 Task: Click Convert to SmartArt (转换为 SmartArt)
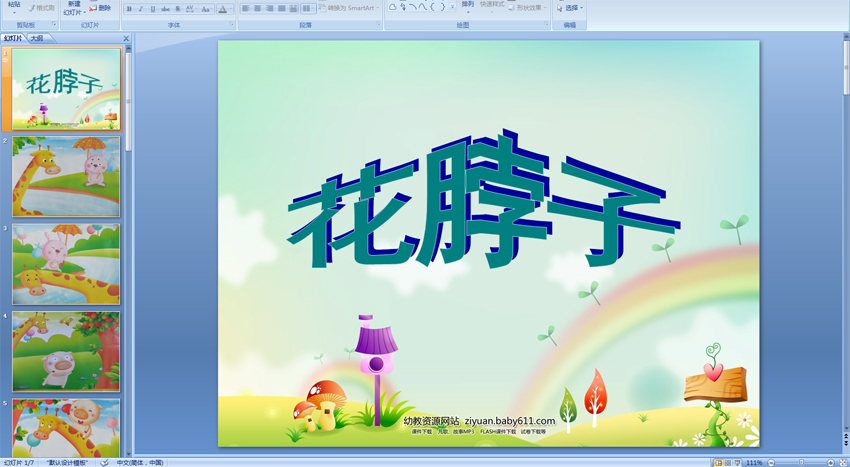(x=347, y=8)
